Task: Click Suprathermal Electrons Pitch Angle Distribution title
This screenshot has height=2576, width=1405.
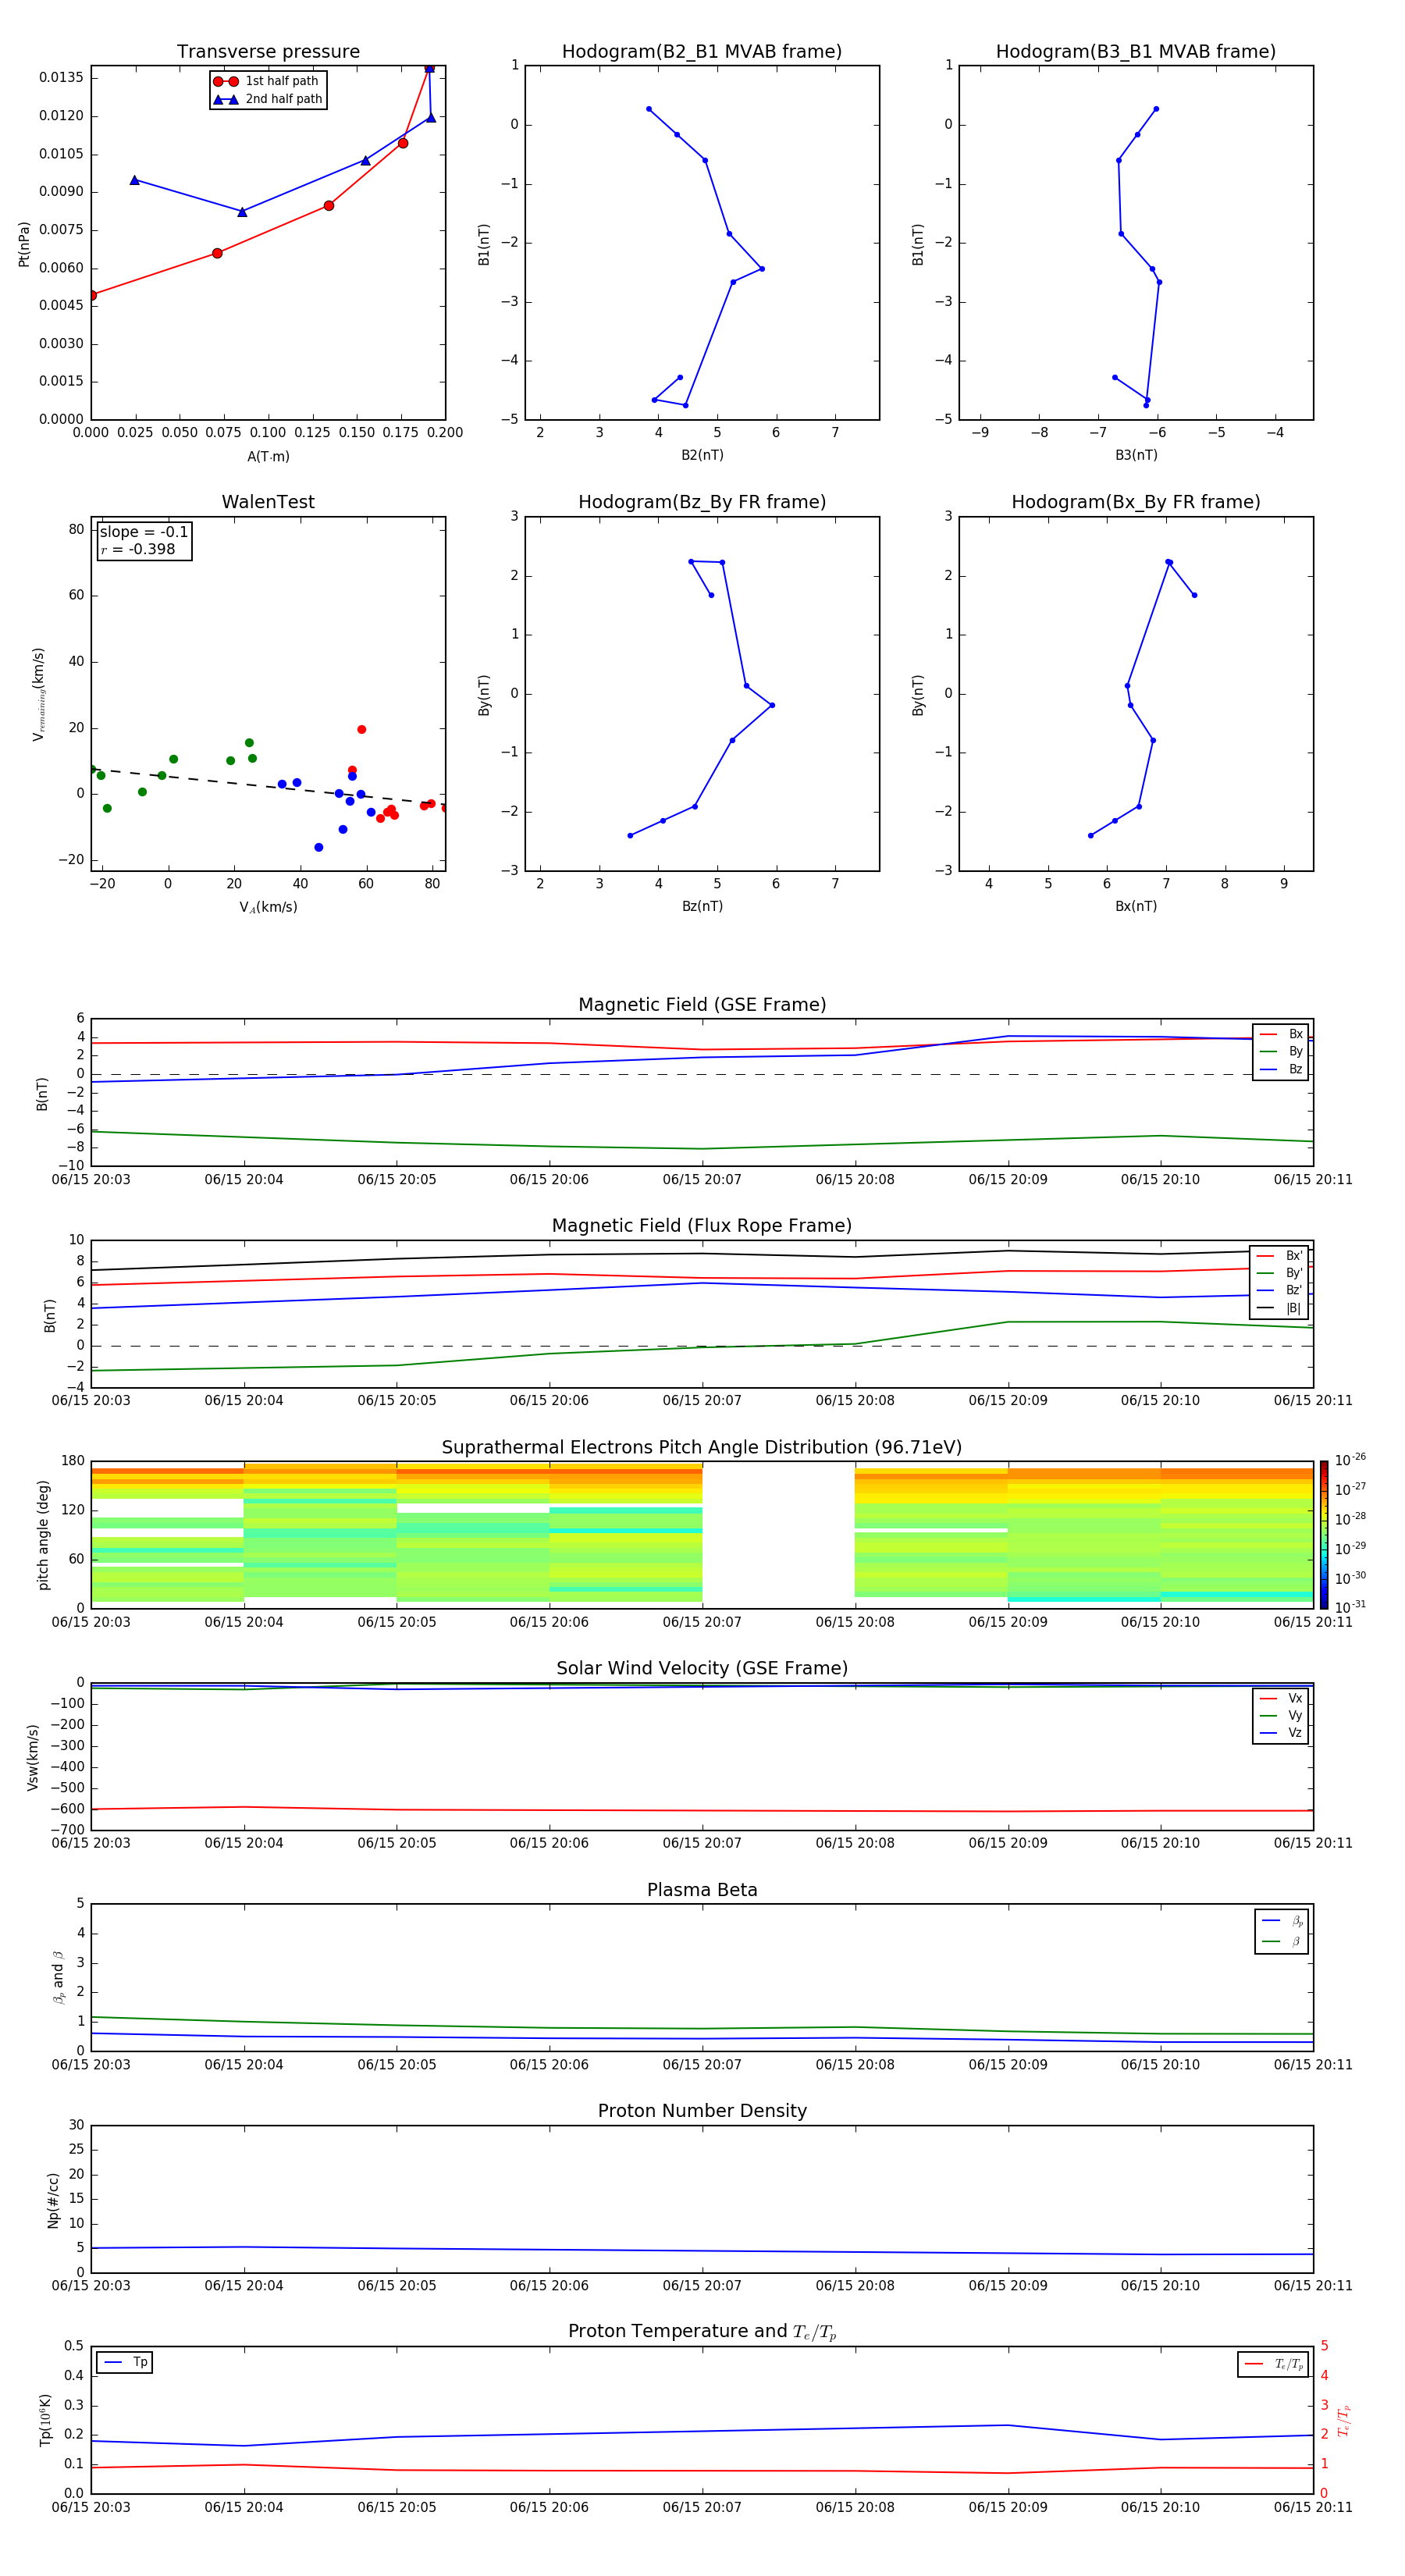Action: pos(702,1448)
